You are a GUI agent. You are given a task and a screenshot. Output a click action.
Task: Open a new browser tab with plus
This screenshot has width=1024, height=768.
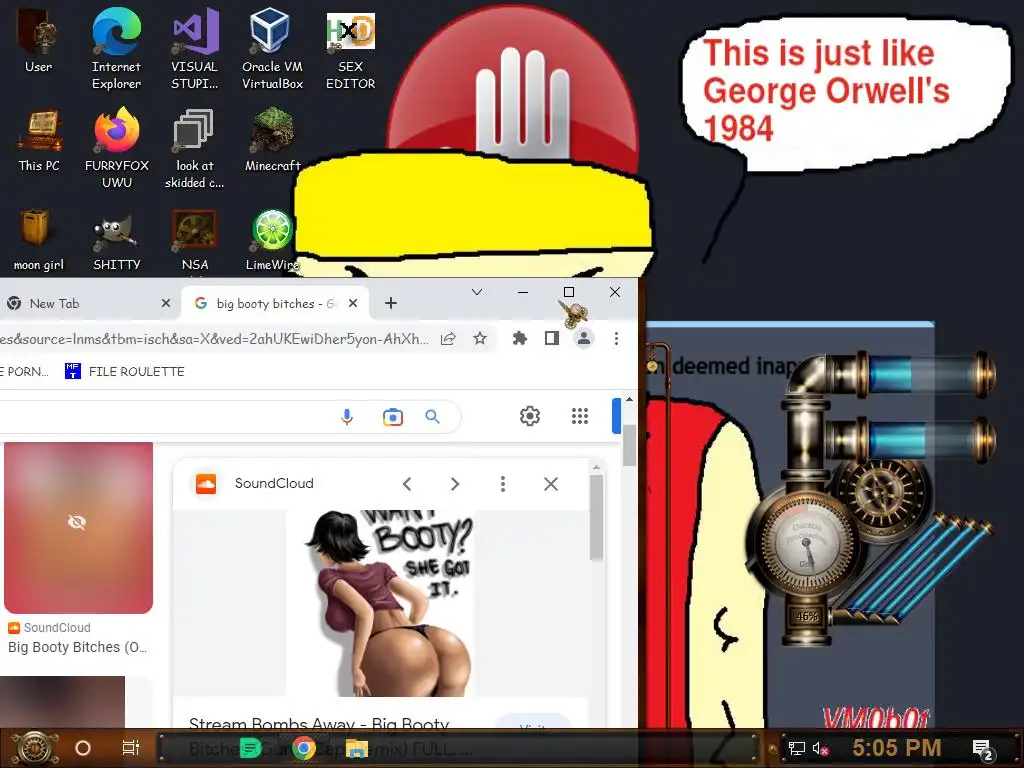[x=391, y=304]
